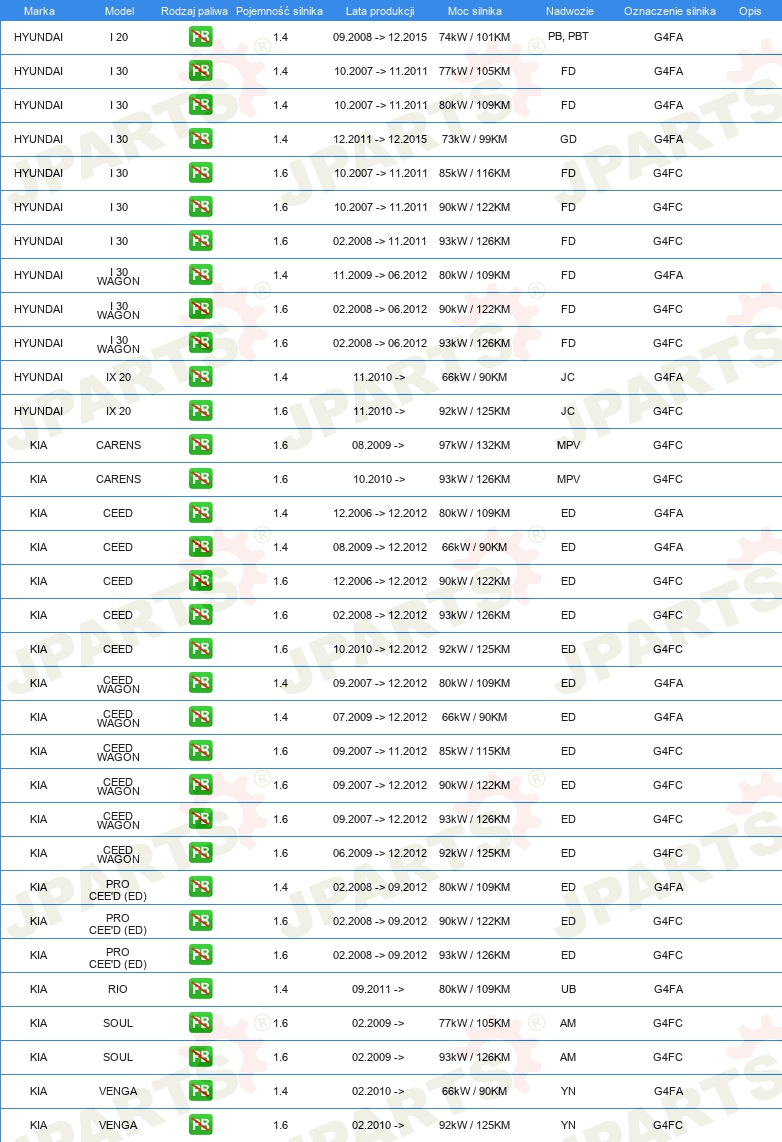The width and height of the screenshot is (782, 1142).
Task: Click the 'JC' body cell in the IX 20 1.4 row
Action: pyautogui.click(x=568, y=377)
